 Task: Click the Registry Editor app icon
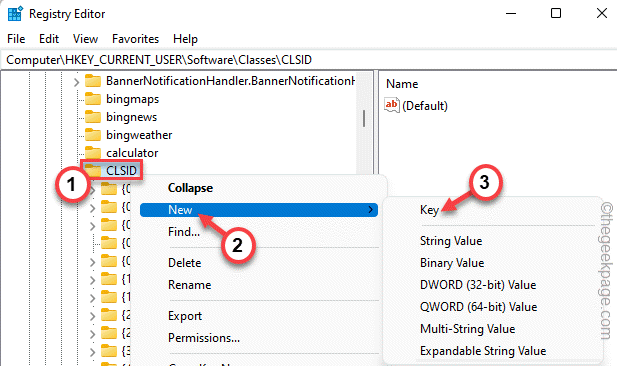tap(15, 14)
